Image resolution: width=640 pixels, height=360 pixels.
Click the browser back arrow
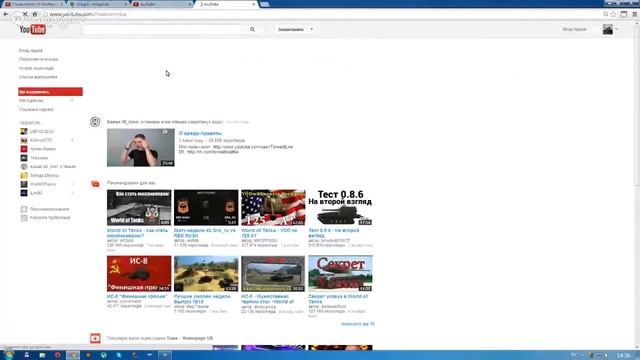click(x=6, y=14)
